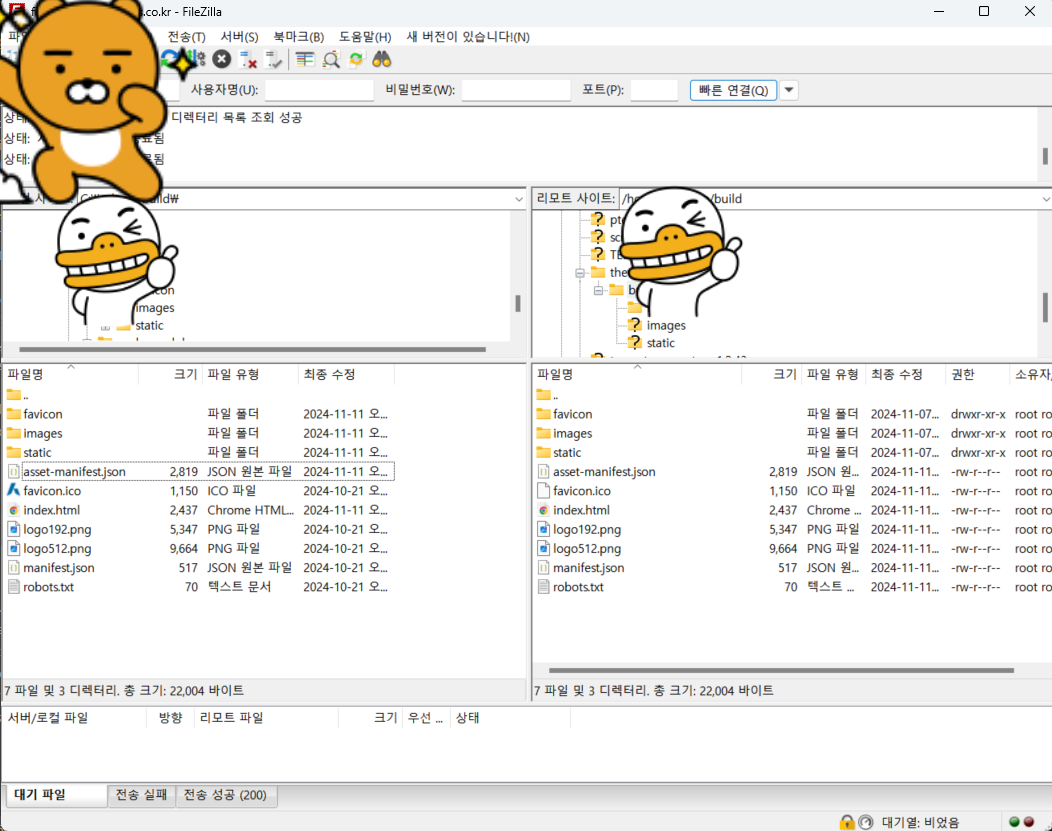1052x831 pixels.
Task: Click local logo512.png file icon
Action: coord(13,549)
